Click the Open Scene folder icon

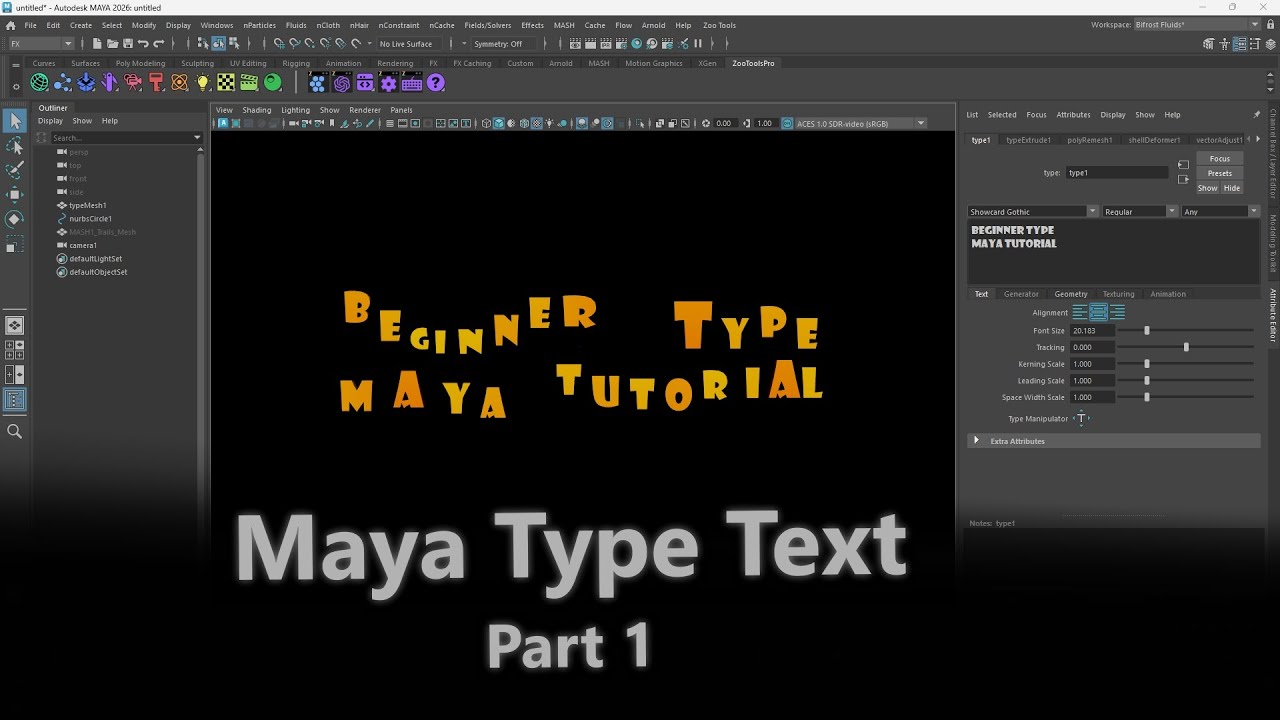[112, 43]
